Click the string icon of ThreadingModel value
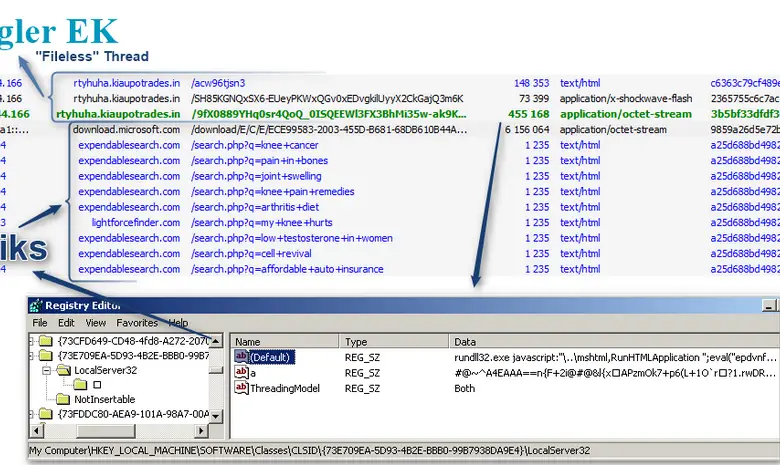The width and height of the screenshot is (780, 465). click(241, 388)
